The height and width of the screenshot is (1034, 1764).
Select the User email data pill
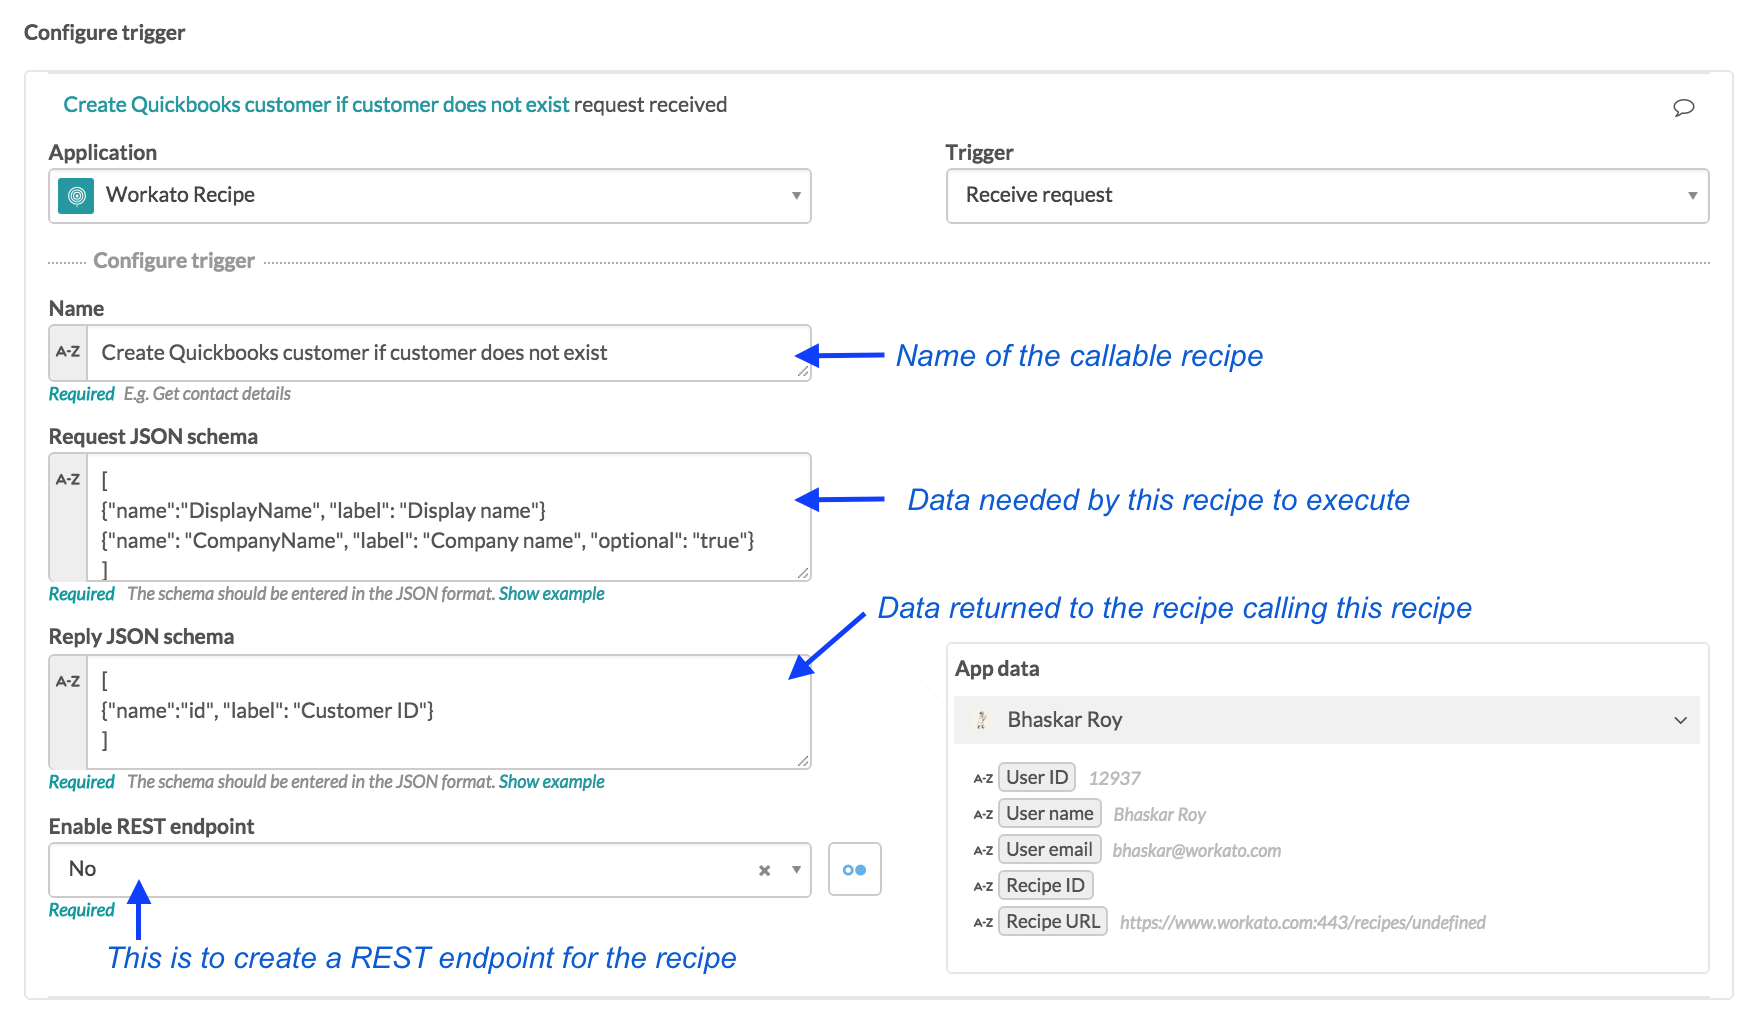[1048, 849]
